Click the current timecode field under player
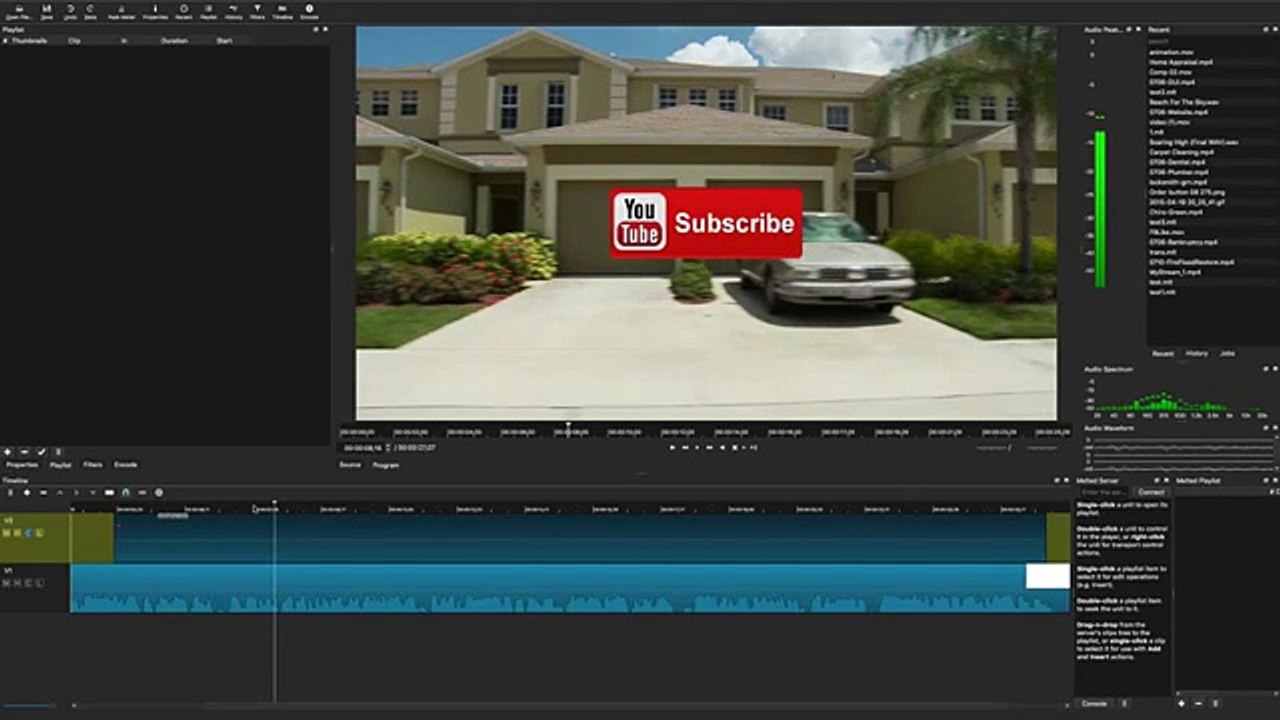1280x720 pixels. coord(363,448)
